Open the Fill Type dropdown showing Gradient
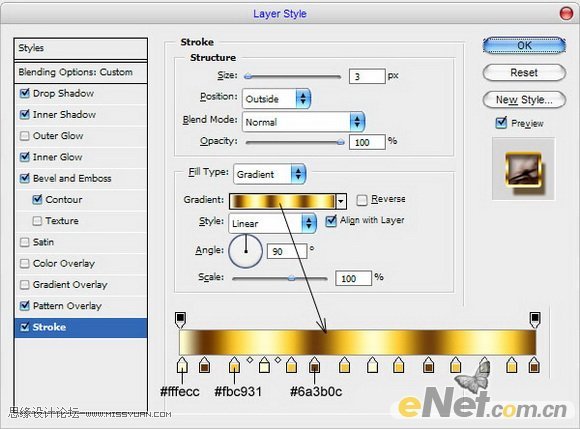Viewport: 580px width, 429px height. pyautogui.click(x=270, y=174)
